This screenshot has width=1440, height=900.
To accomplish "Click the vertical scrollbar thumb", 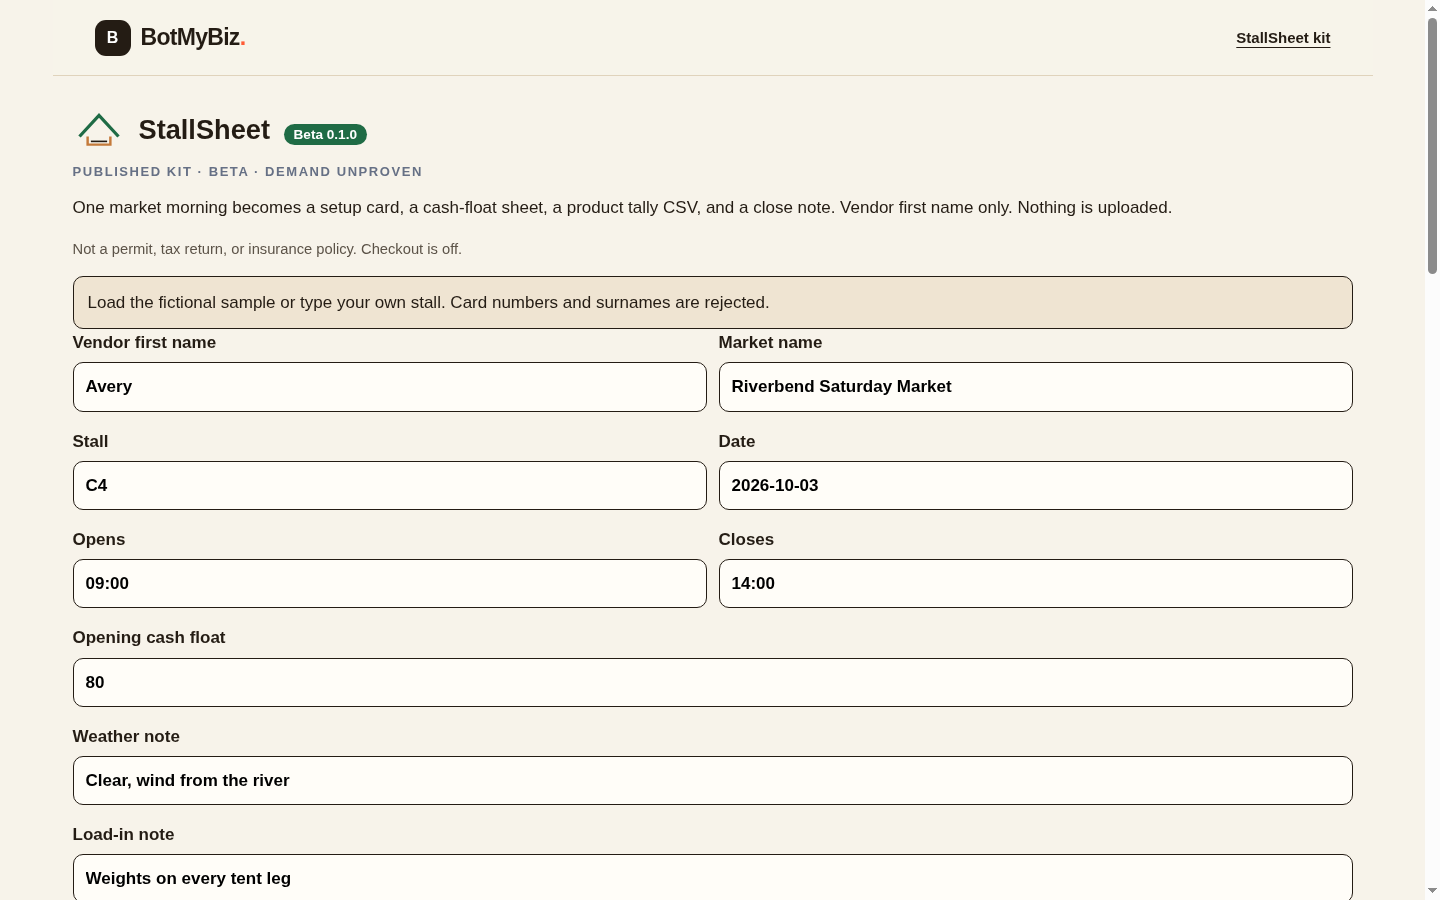I will click(1432, 145).
